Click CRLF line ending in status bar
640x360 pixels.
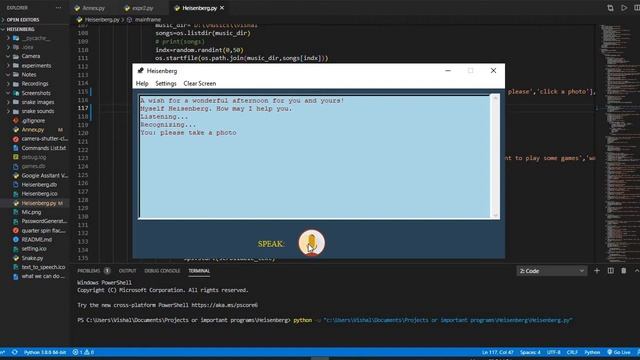click(572, 352)
